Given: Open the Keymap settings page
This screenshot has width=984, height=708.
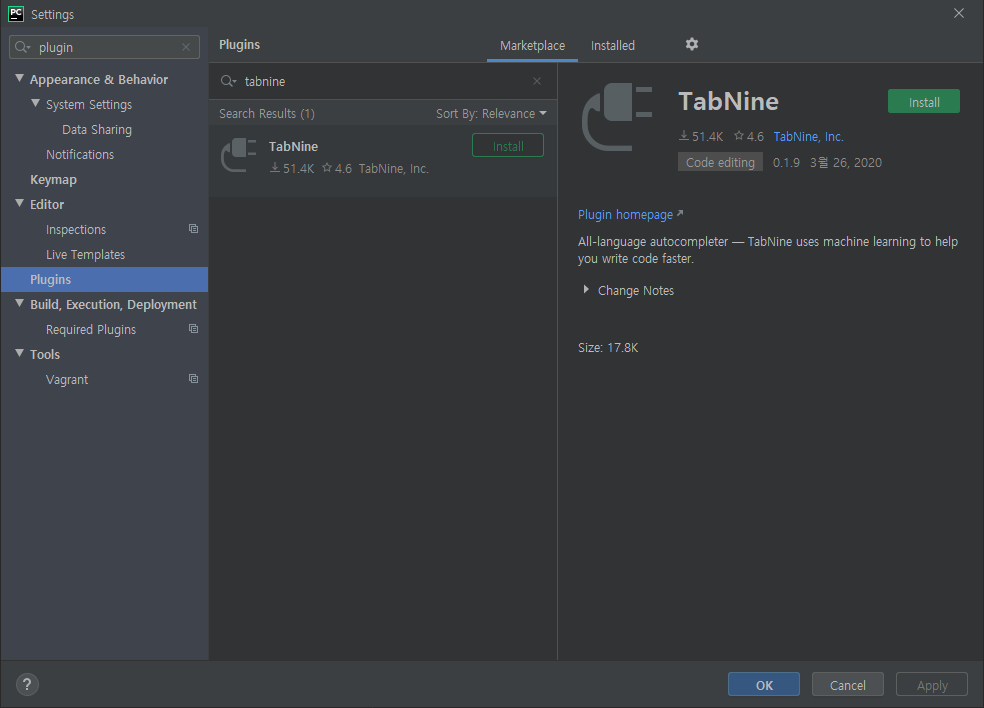Looking at the screenshot, I should (53, 180).
